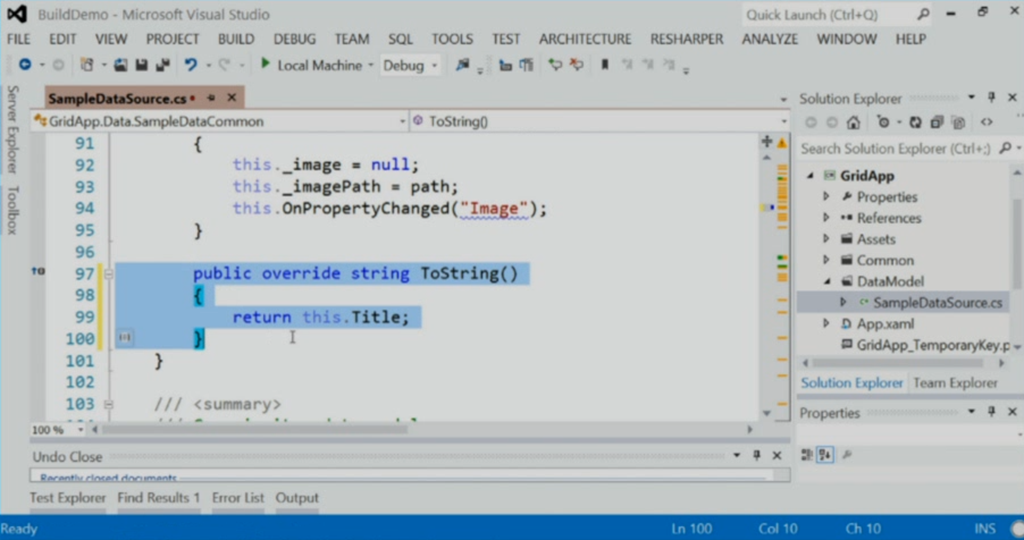This screenshot has width=1024, height=540.
Task: Switch to the Error List tab
Action: (238, 498)
